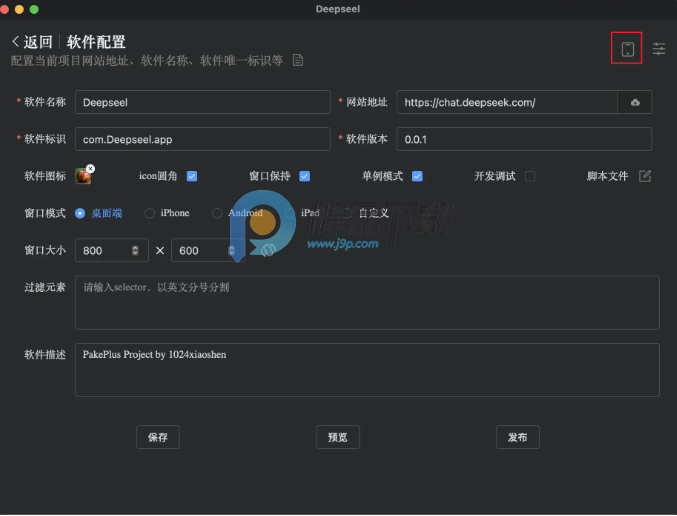Click the cloud upload icon beside 网站地址
677x516 pixels.
[635, 102]
